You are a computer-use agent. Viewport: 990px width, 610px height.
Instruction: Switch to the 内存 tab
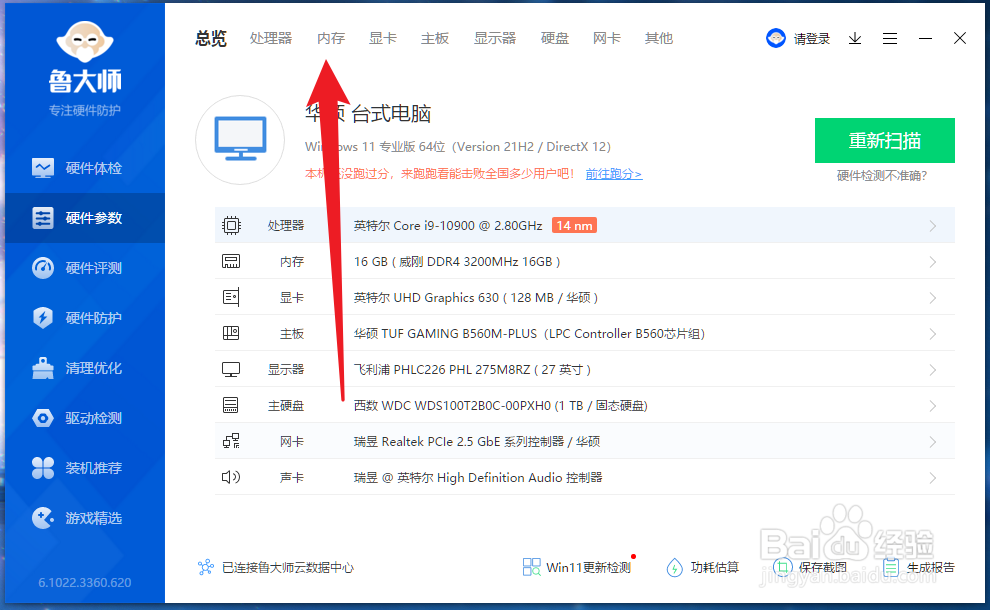tap(331, 39)
